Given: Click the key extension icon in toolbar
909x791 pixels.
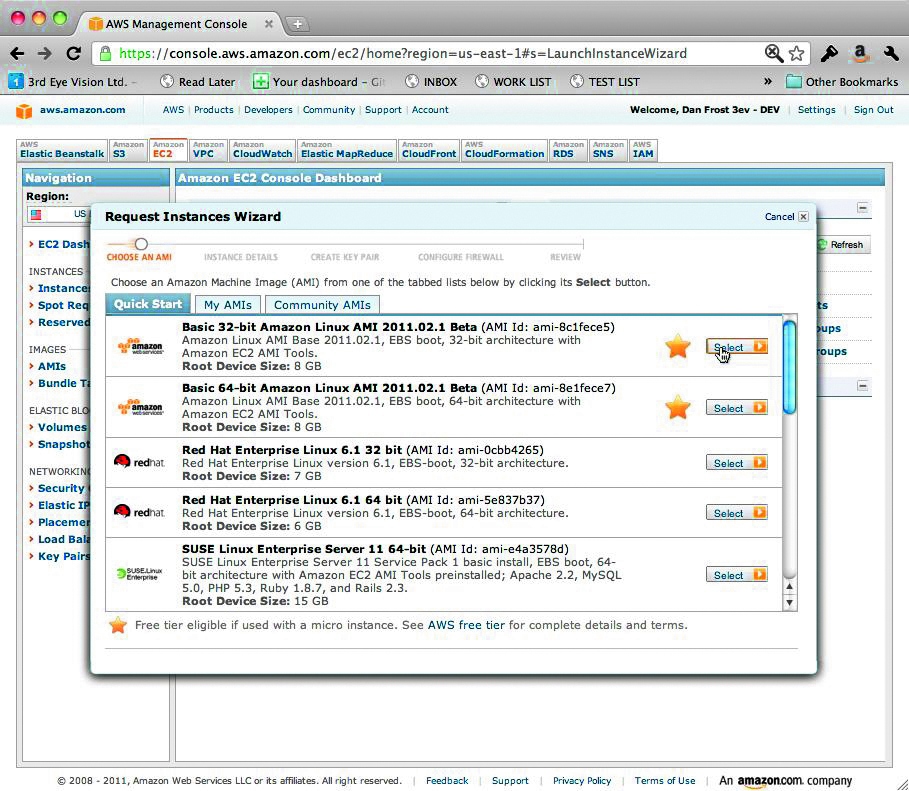Looking at the screenshot, I should [x=829, y=53].
